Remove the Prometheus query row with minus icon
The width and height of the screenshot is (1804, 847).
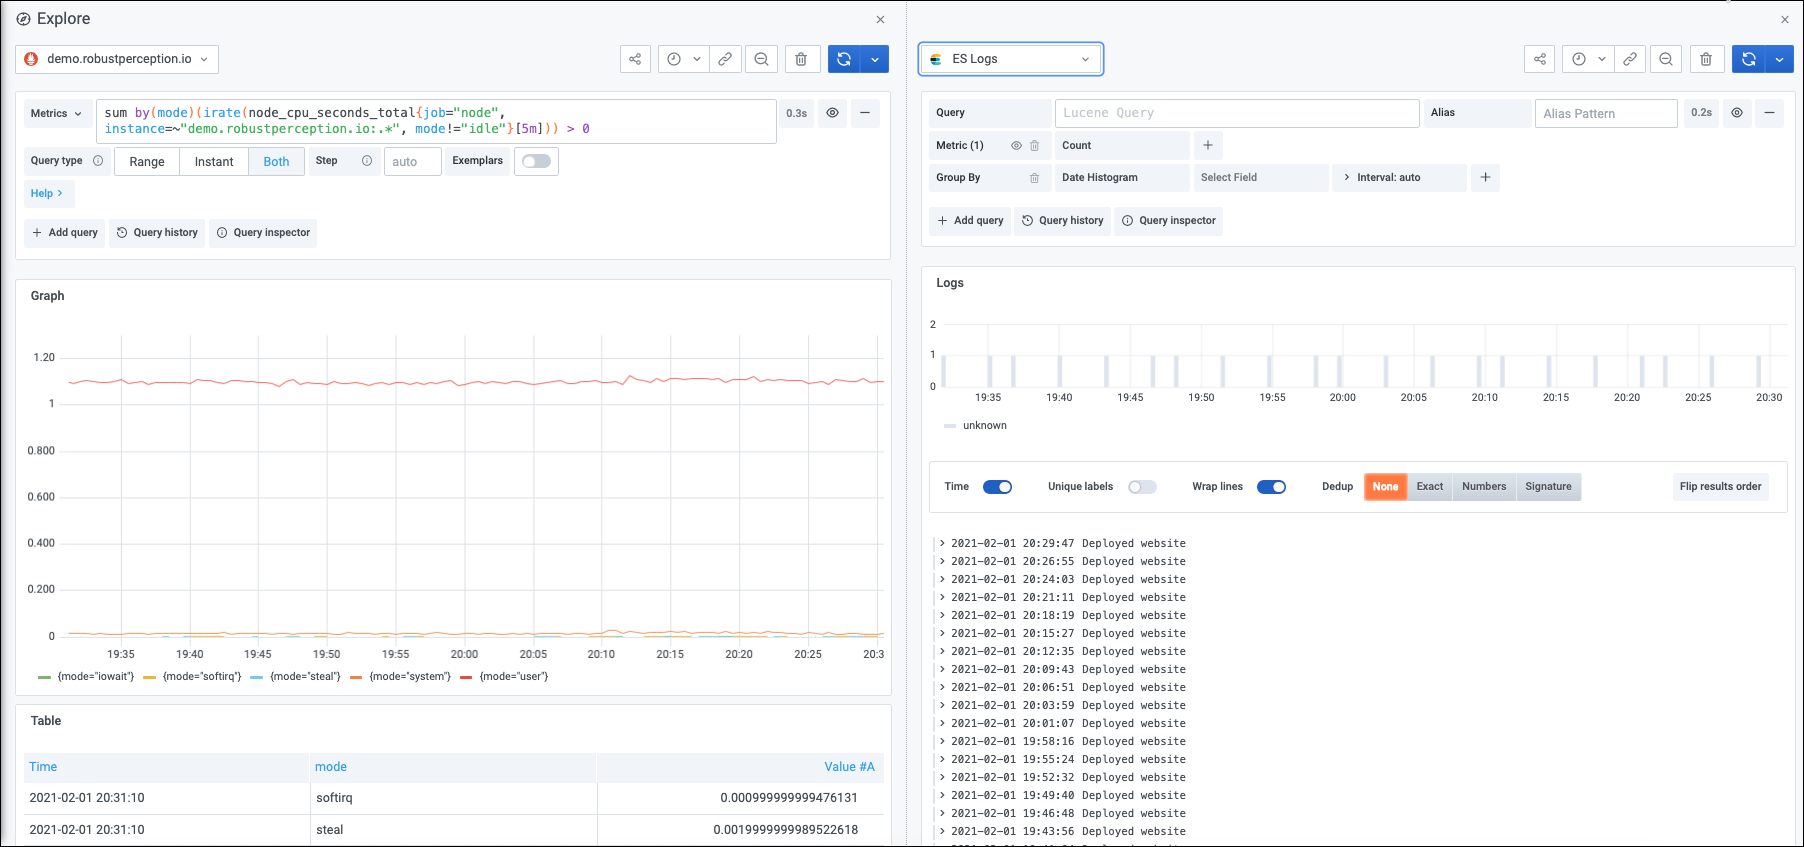tap(865, 113)
